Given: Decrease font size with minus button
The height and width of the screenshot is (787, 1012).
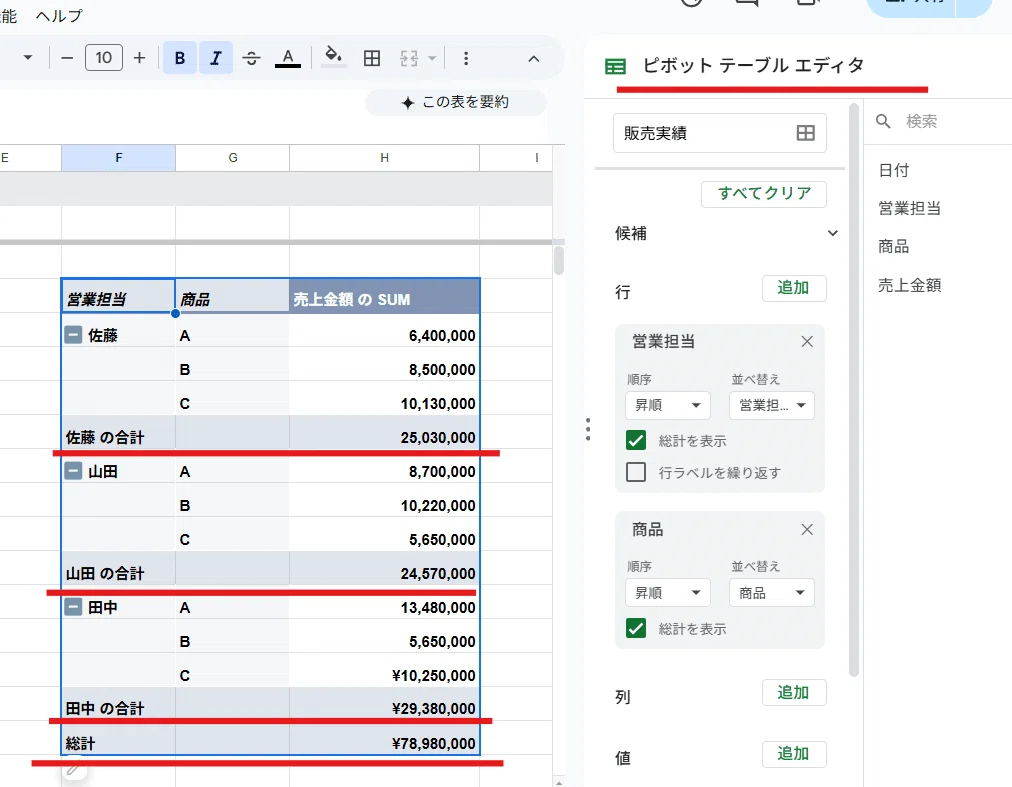Looking at the screenshot, I should [x=67, y=58].
